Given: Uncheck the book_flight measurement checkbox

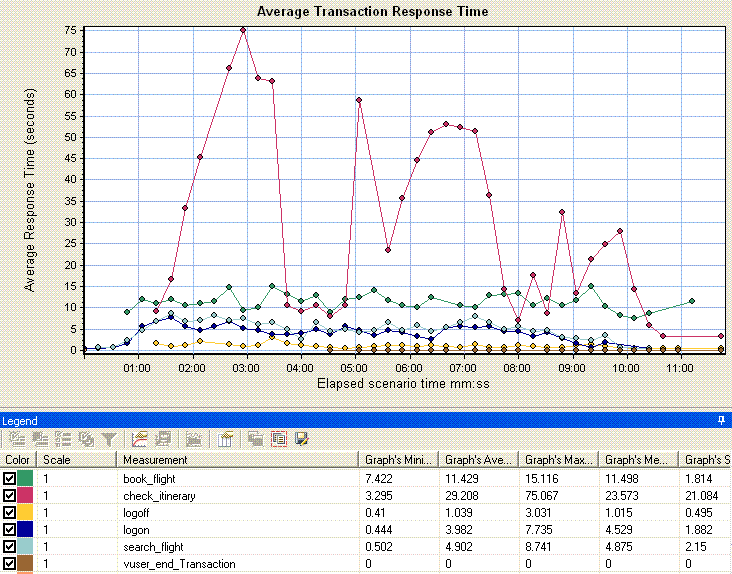Looking at the screenshot, I should [x=10, y=479].
